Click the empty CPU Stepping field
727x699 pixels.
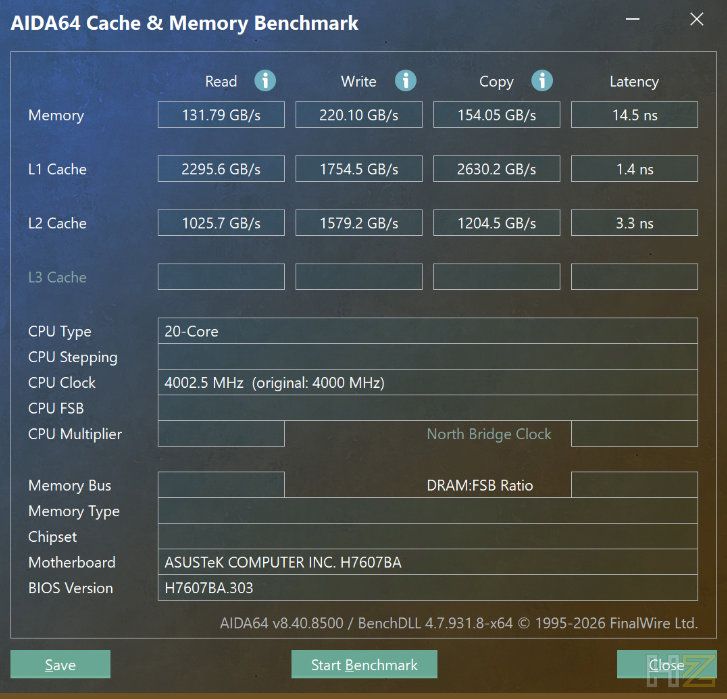(x=427, y=356)
